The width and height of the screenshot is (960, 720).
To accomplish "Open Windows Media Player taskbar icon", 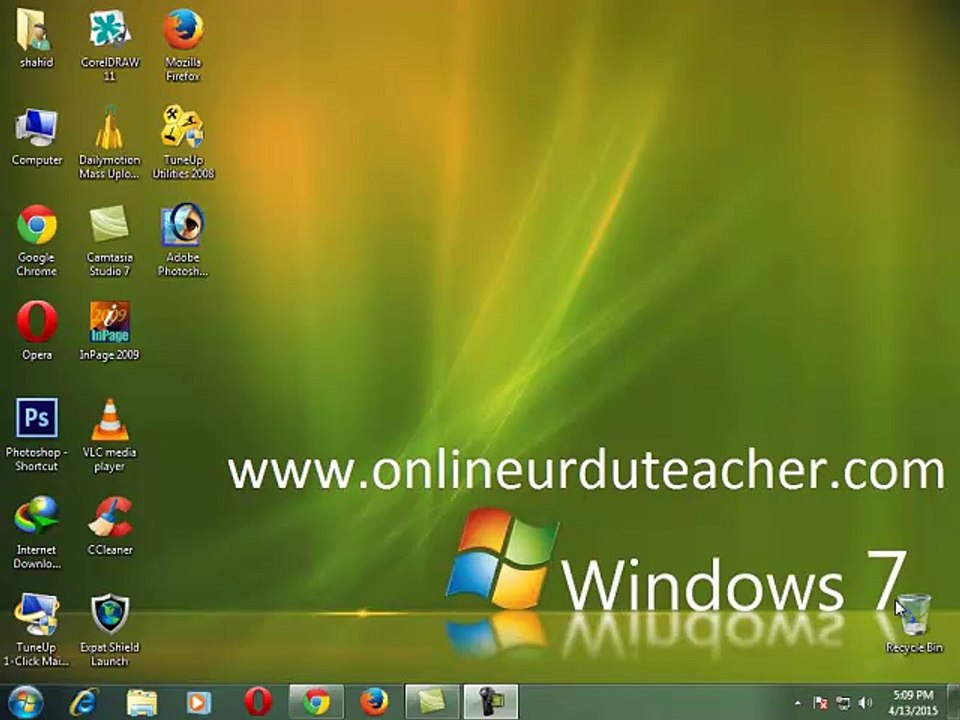I will (198, 702).
